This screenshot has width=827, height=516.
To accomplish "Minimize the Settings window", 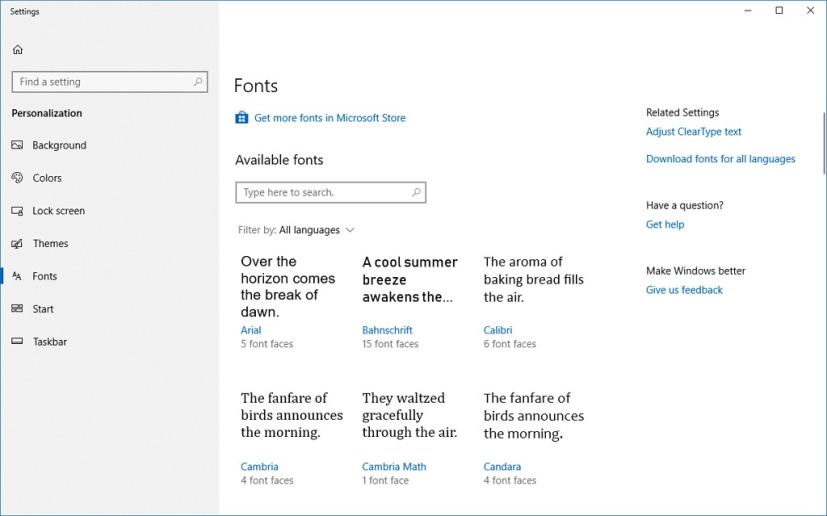I will click(747, 11).
